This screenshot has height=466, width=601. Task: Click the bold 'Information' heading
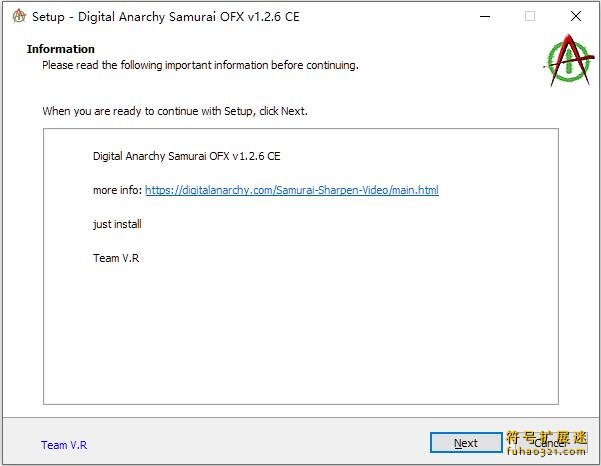click(x=61, y=49)
